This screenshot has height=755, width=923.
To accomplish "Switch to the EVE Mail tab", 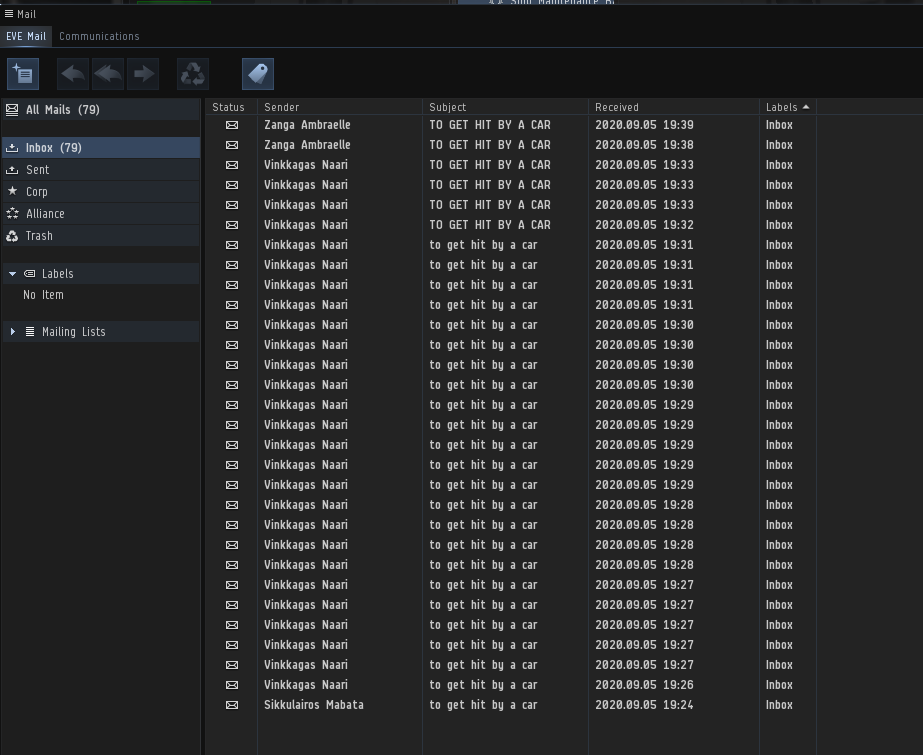I will click(x=26, y=36).
